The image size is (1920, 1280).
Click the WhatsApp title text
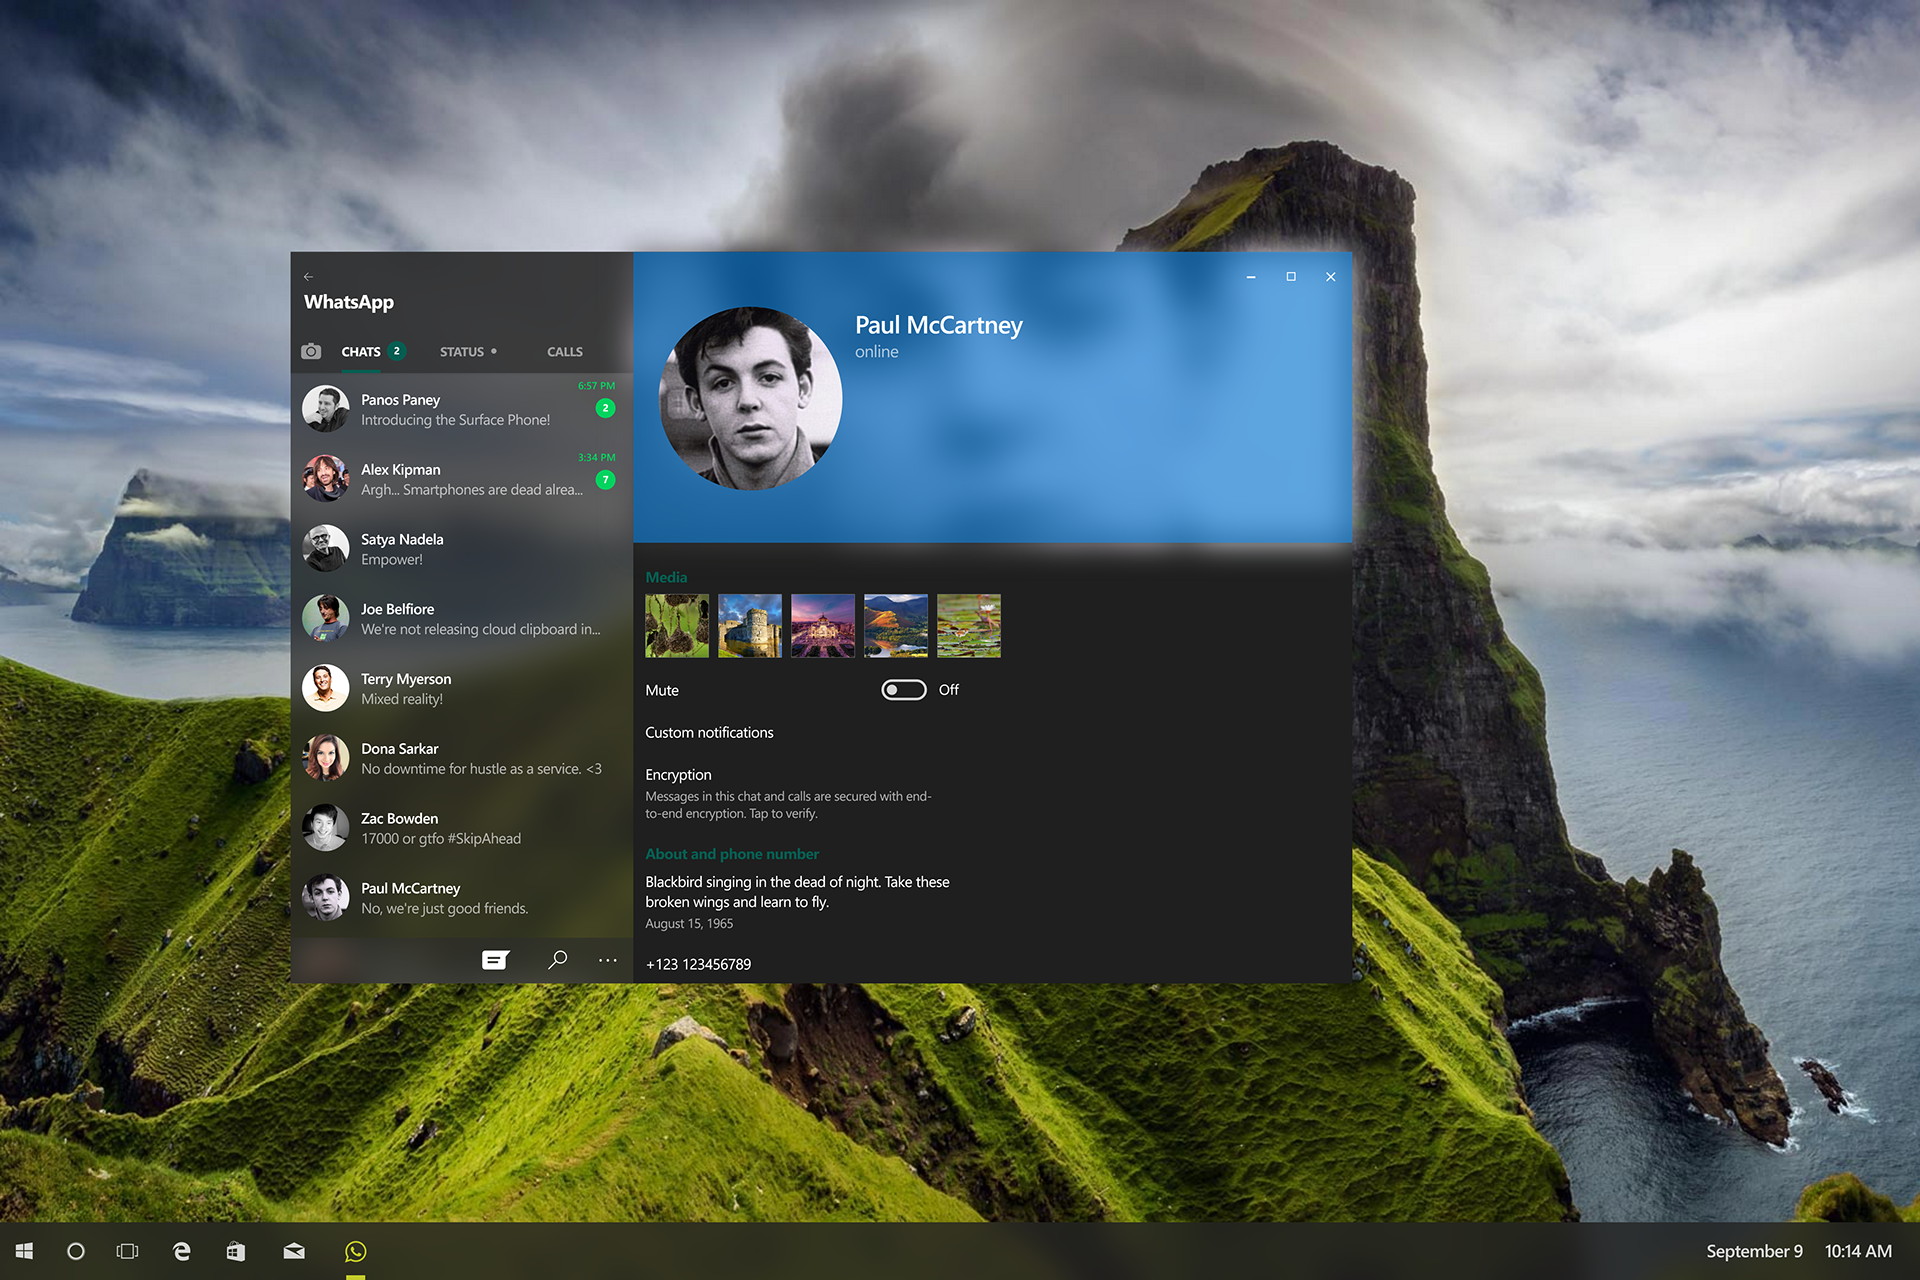349,302
